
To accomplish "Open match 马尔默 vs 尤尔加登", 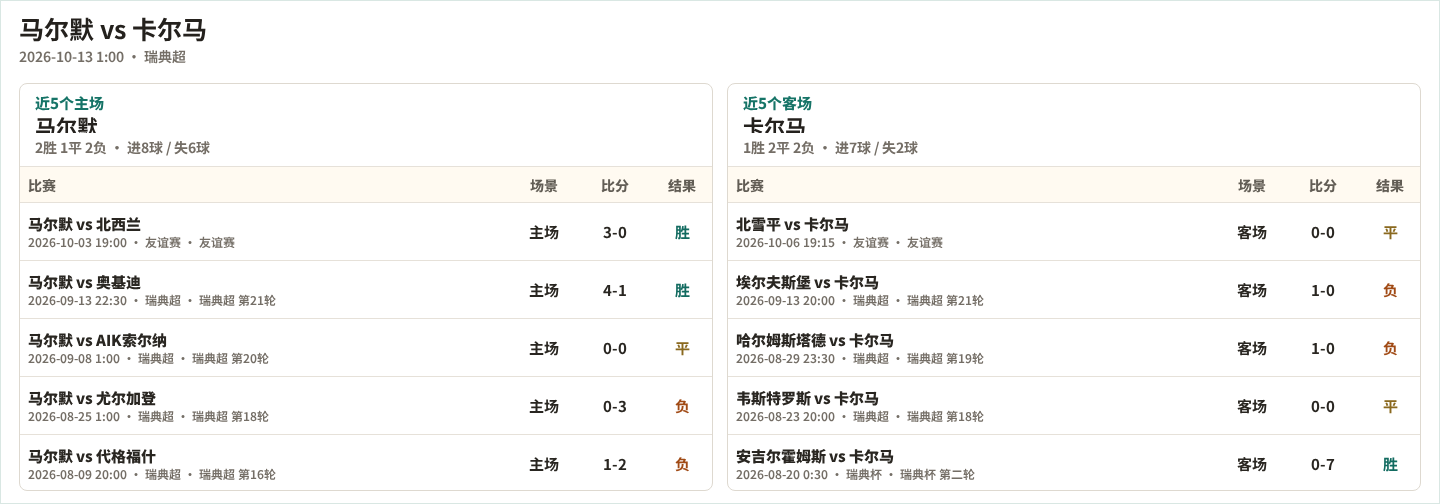I will (92, 398).
